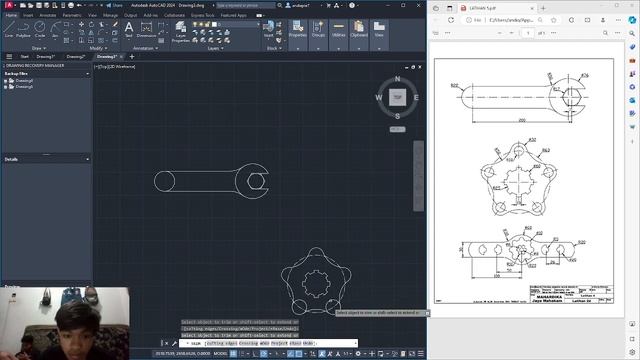Viewport: 640px width, 360px height.
Task: Toggle the start tab hamburger menu icon
Action: (9, 57)
